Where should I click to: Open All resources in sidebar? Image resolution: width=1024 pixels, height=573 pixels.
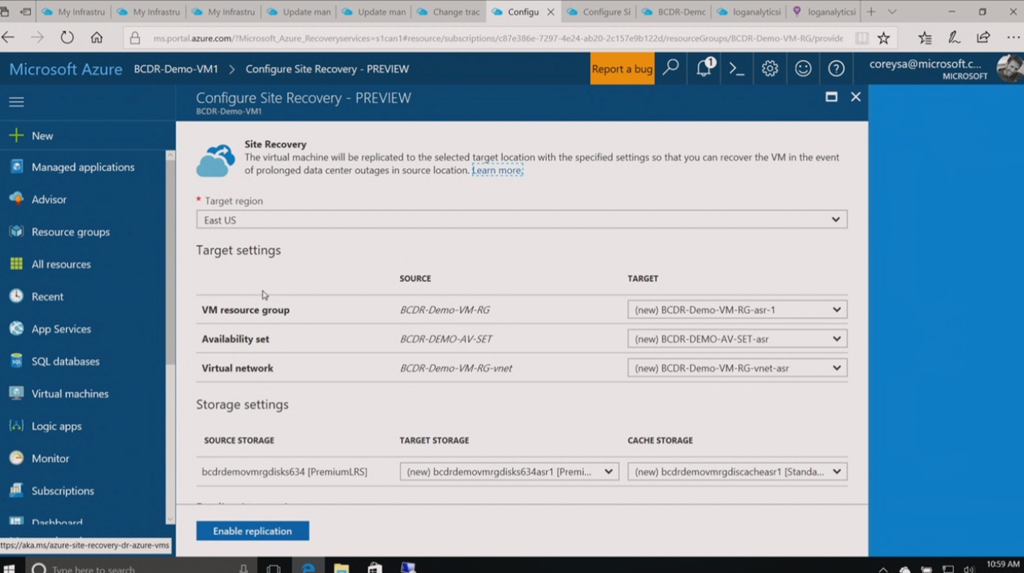tap(61, 264)
